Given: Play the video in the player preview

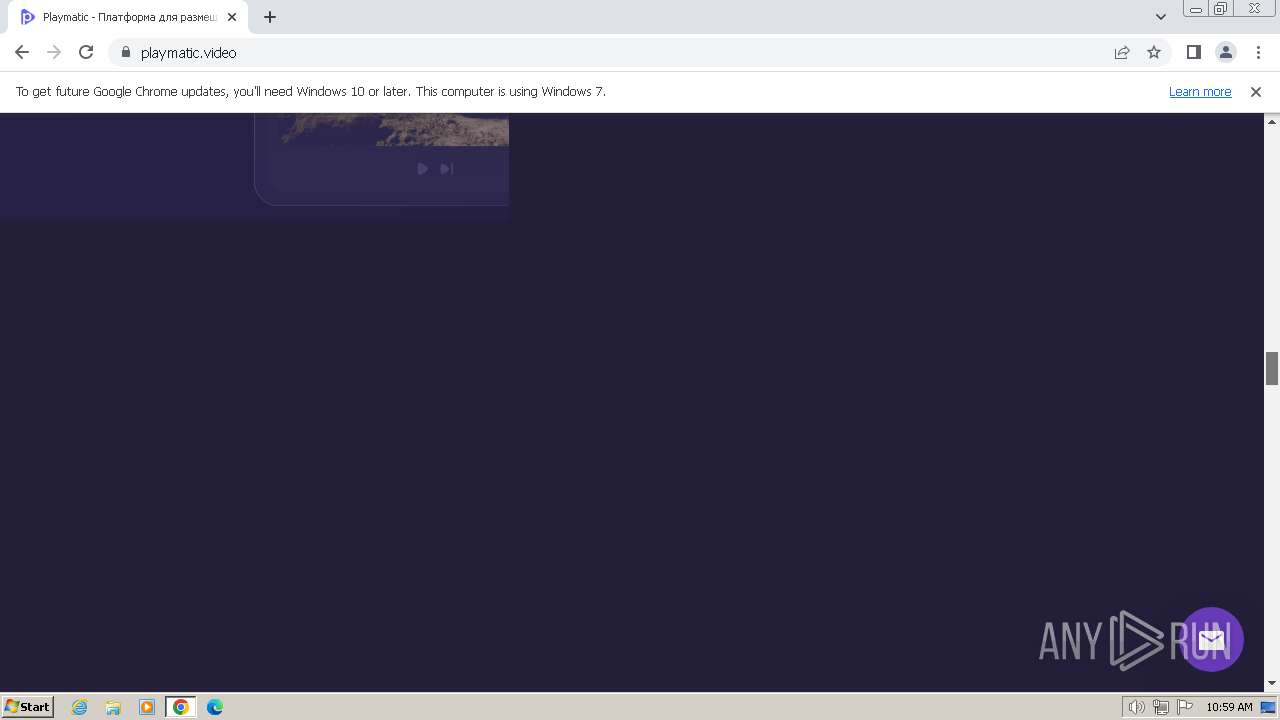Looking at the screenshot, I should click(x=422, y=169).
